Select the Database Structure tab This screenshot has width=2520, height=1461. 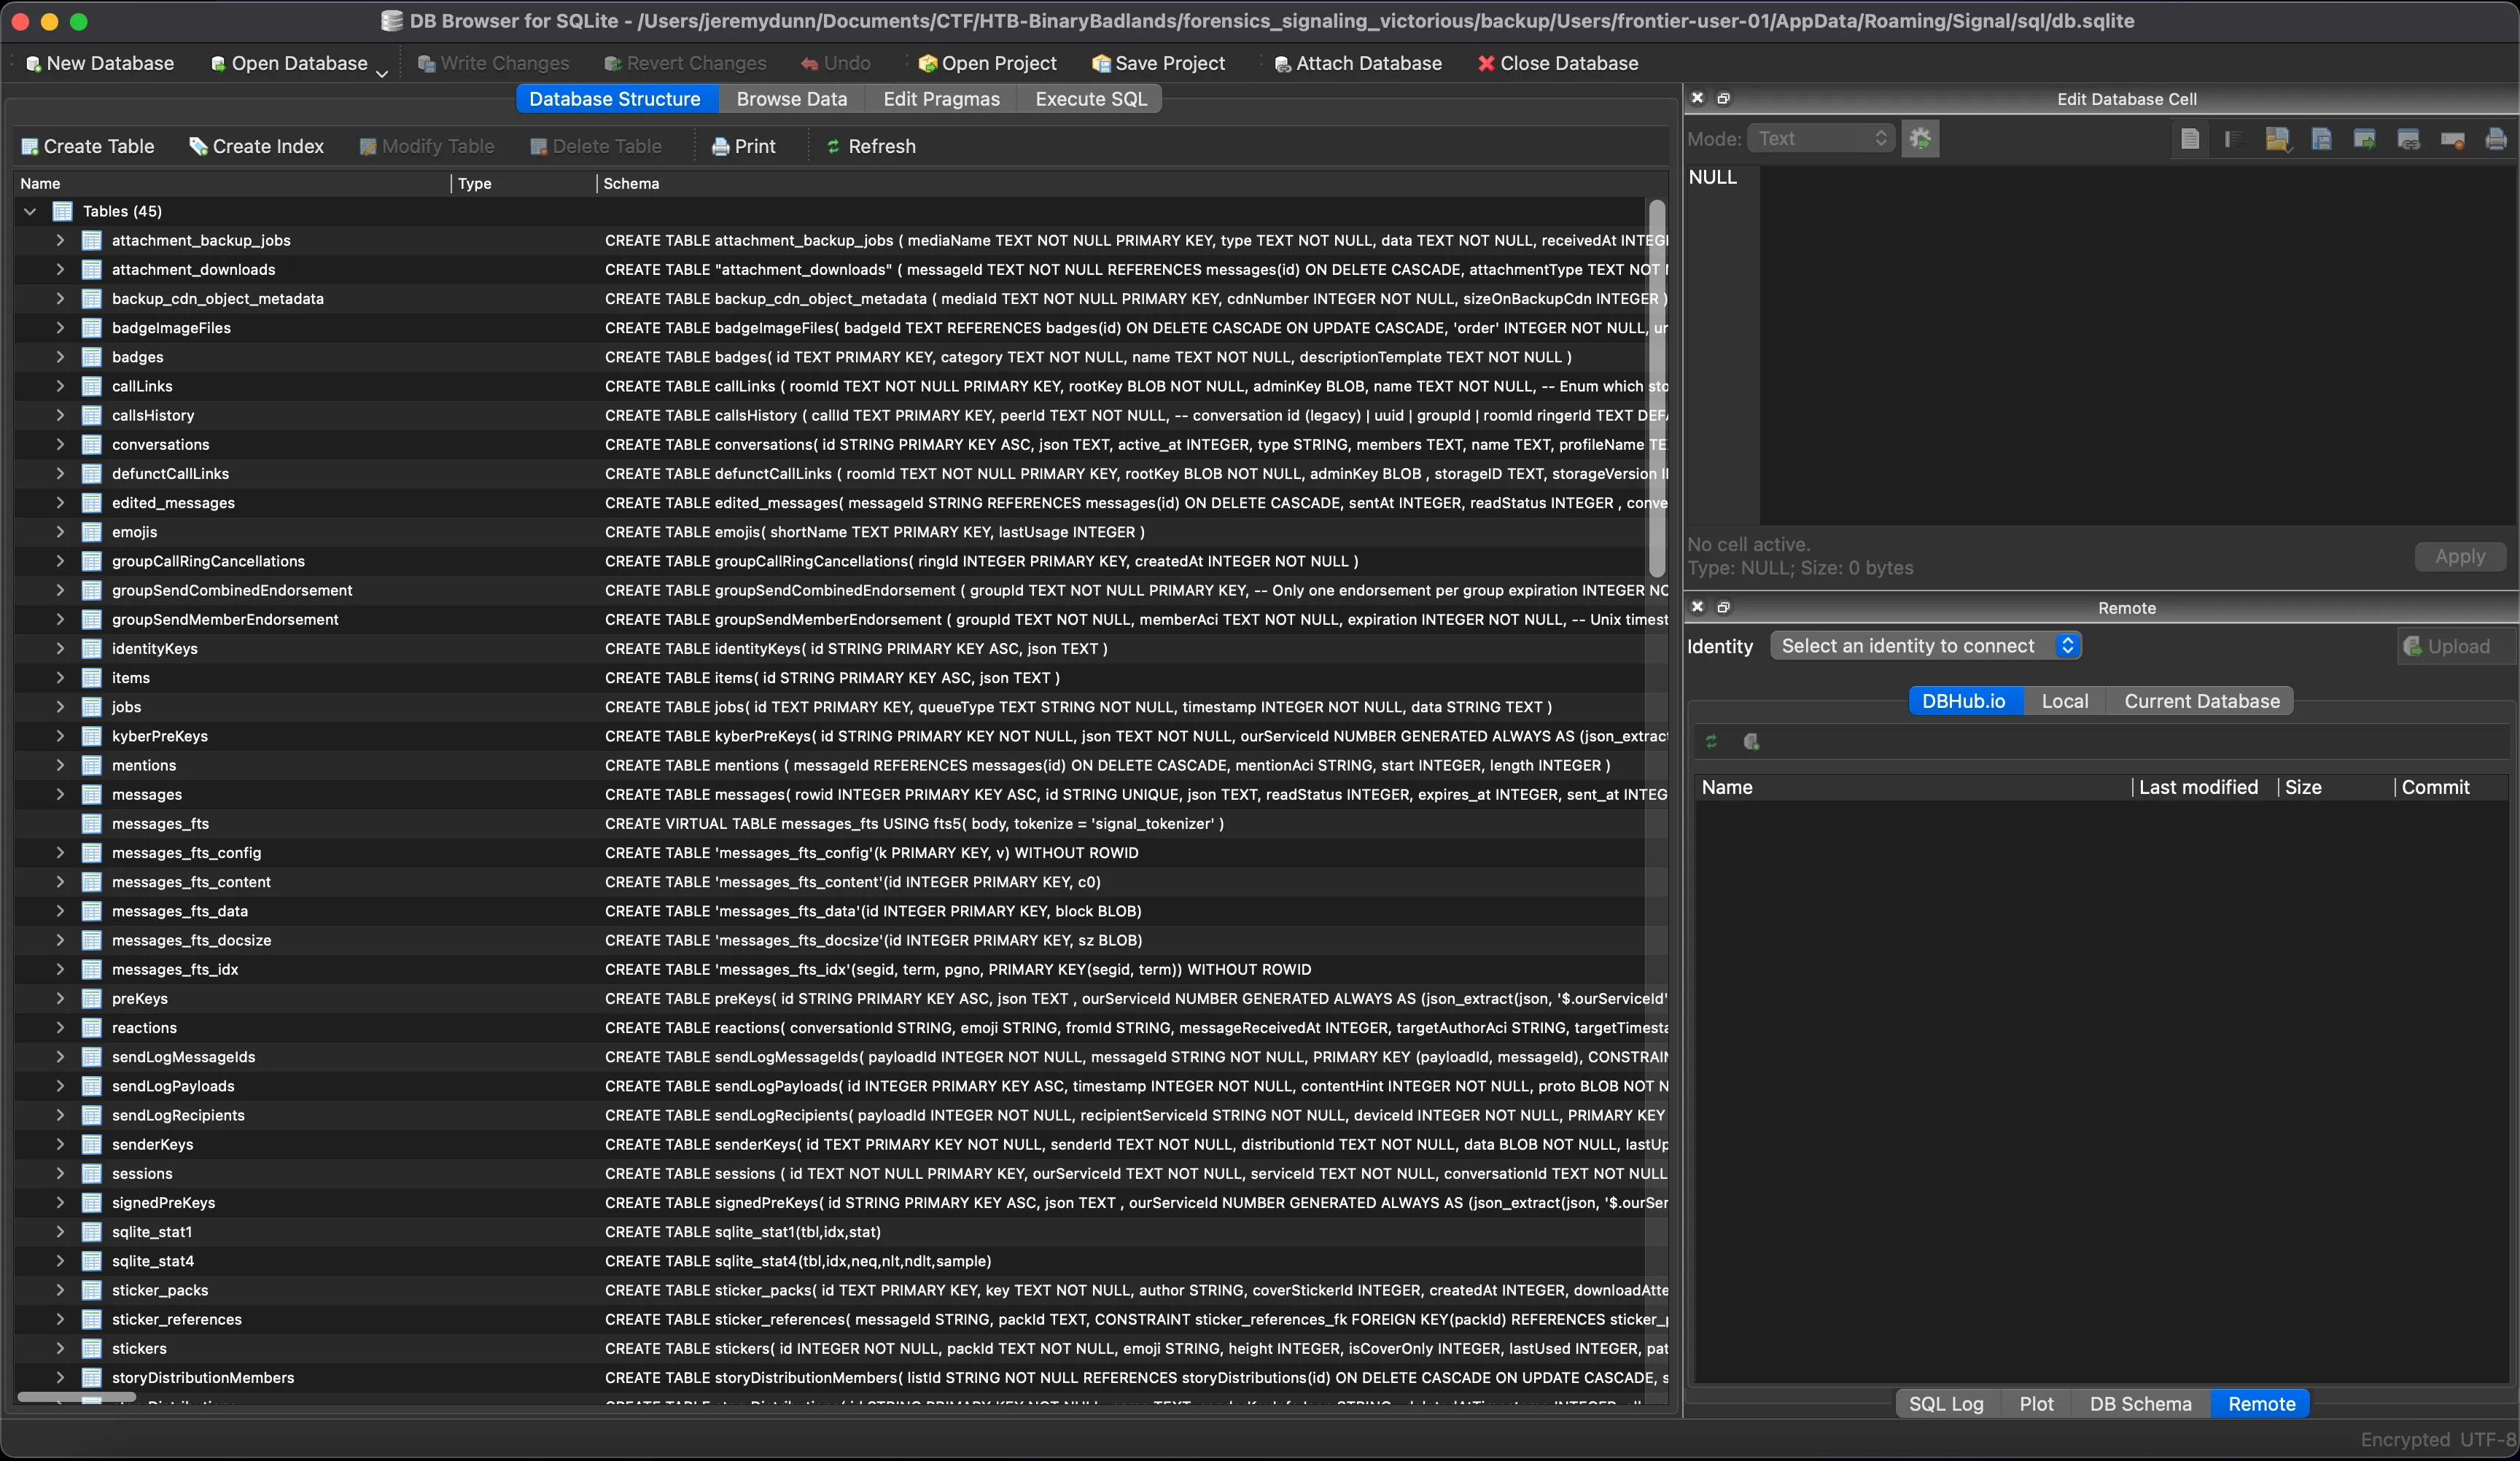(615, 99)
